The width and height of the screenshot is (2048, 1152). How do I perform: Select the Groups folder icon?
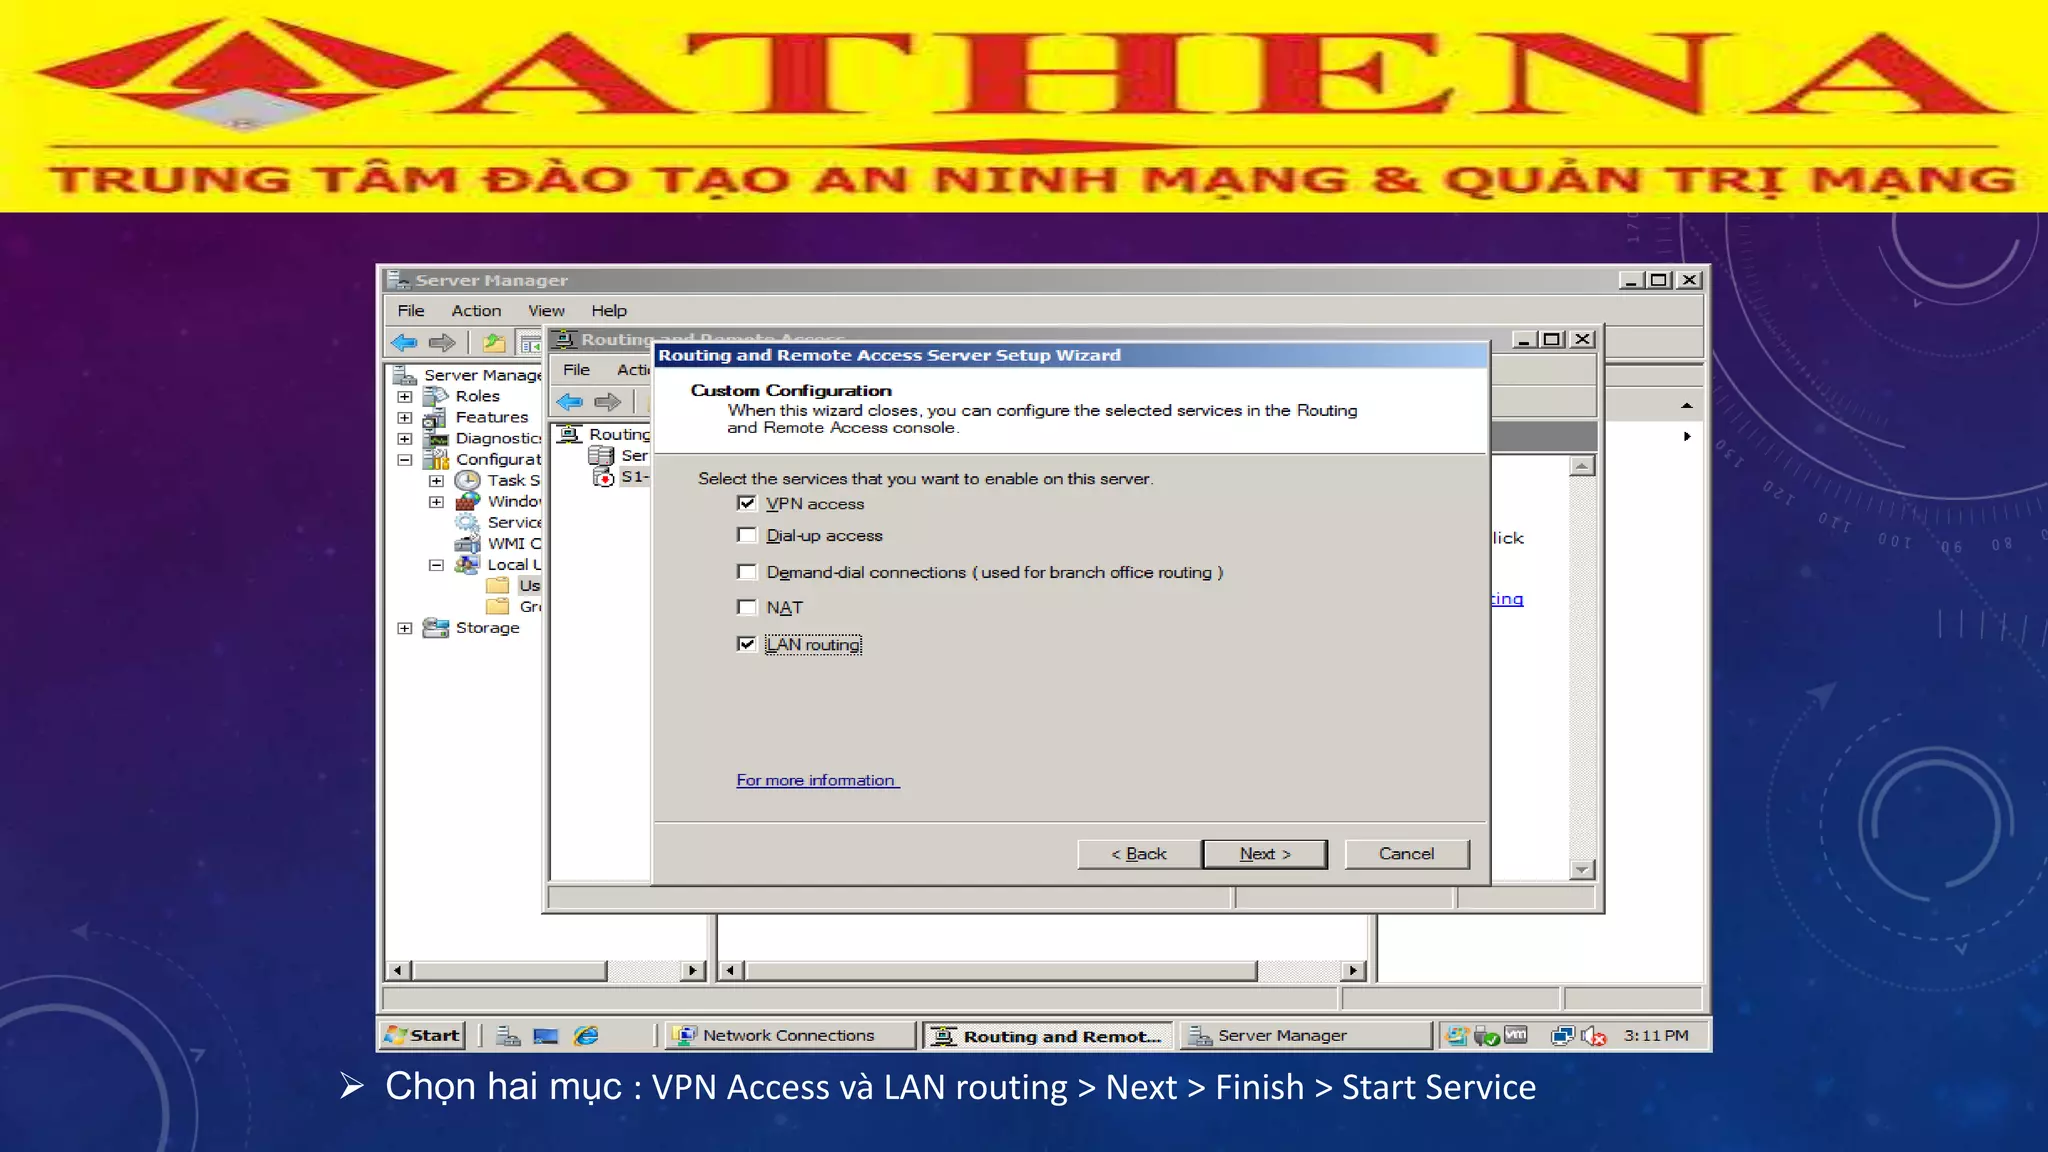(498, 606)
